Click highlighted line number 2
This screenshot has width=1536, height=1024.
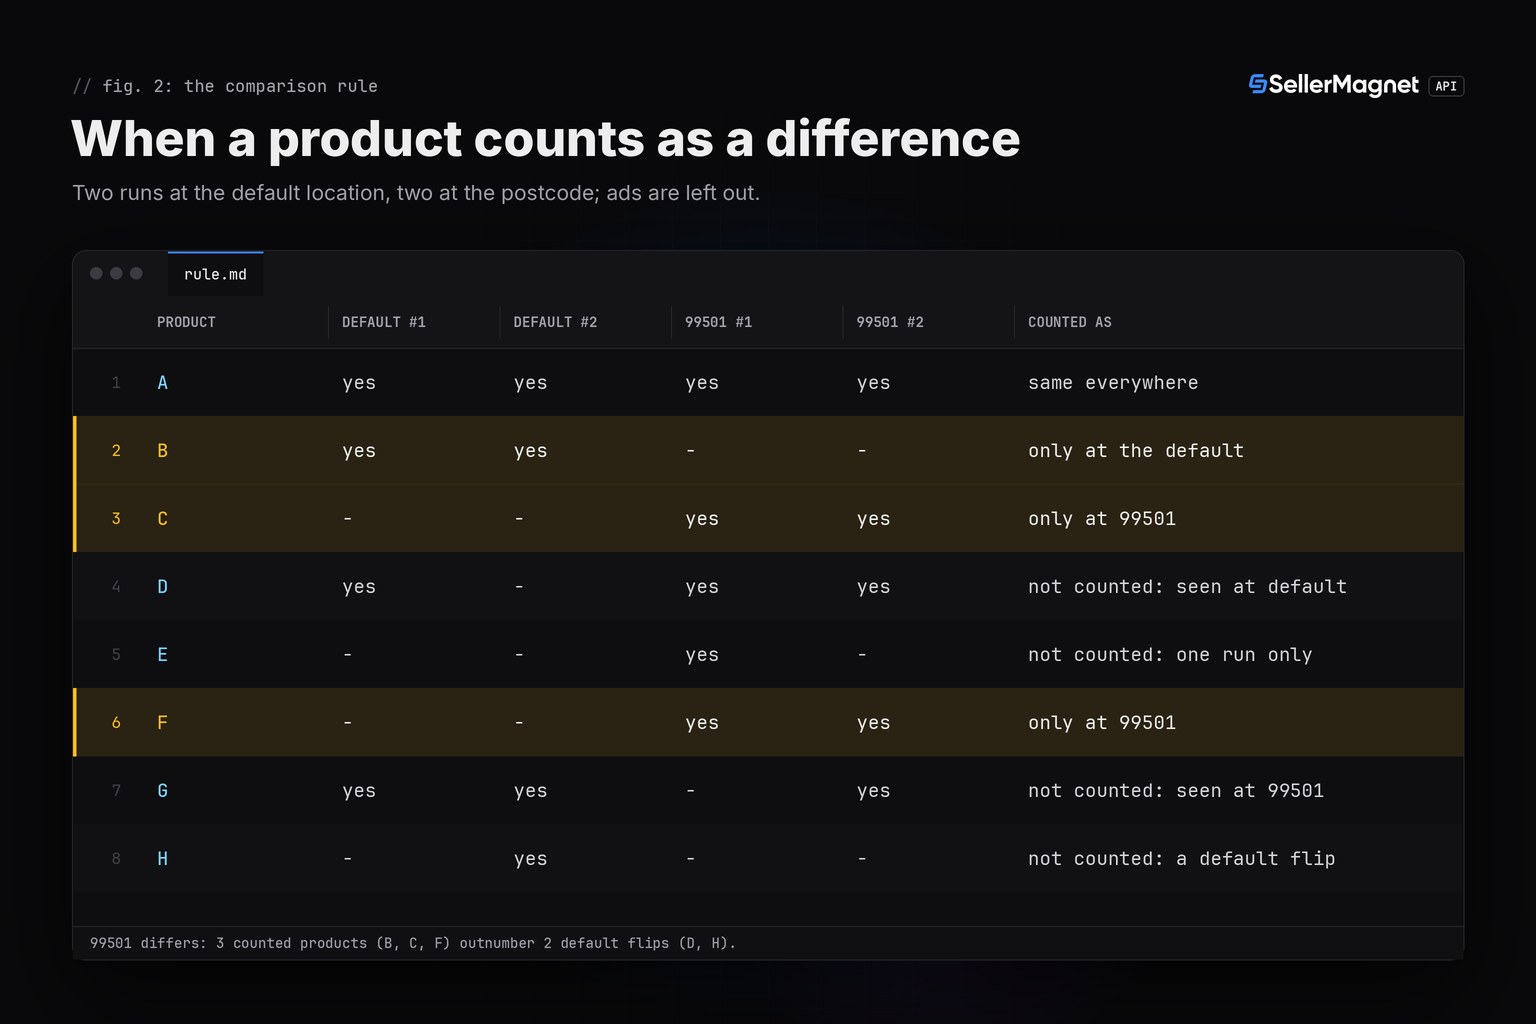(116, 451)
